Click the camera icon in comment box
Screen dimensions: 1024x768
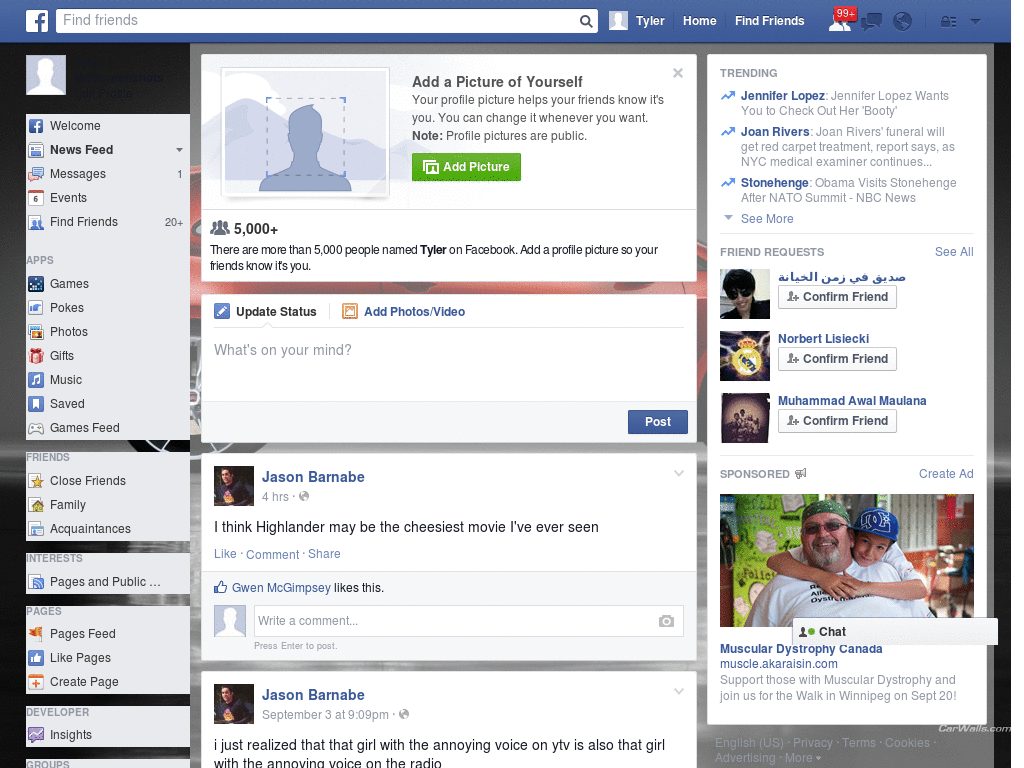[666, 621]
